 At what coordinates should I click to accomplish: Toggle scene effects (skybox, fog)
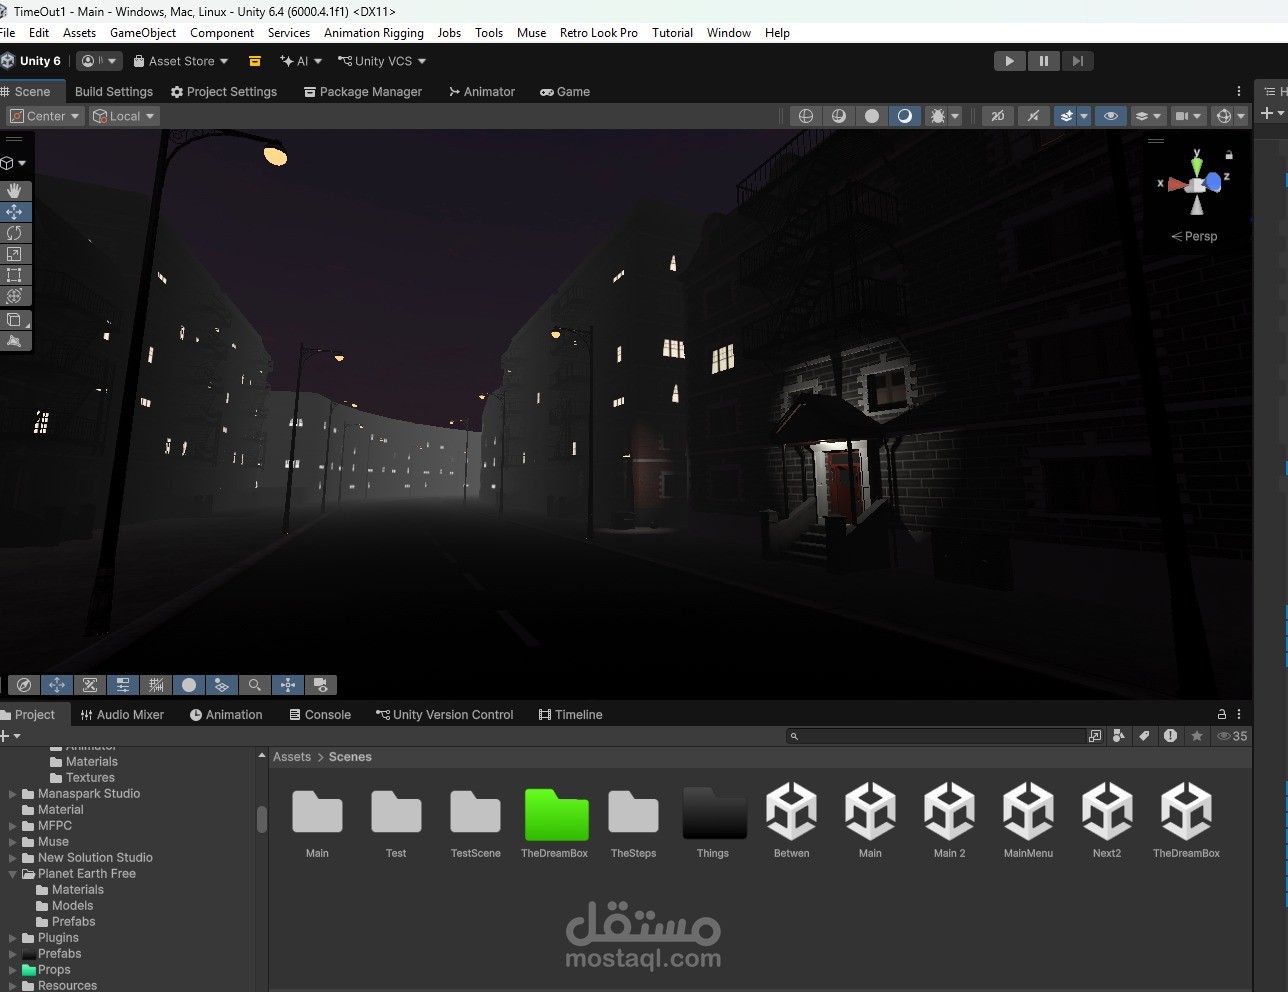(x=1066, y=116)
